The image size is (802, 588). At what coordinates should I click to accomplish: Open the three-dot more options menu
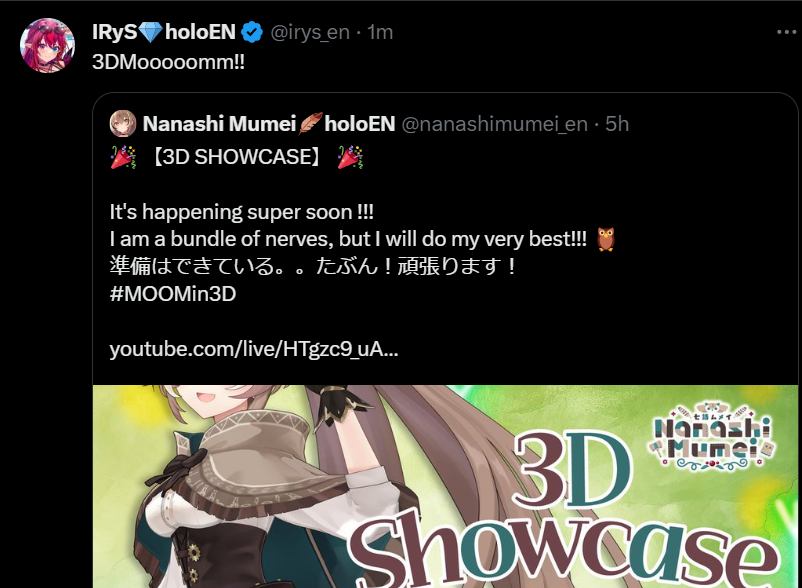coord(787,32)
